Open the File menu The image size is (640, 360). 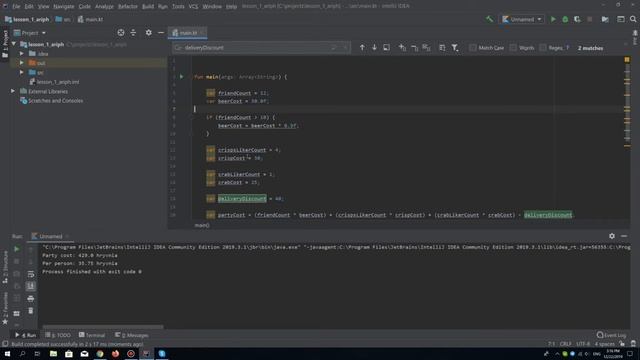(16, 6)
